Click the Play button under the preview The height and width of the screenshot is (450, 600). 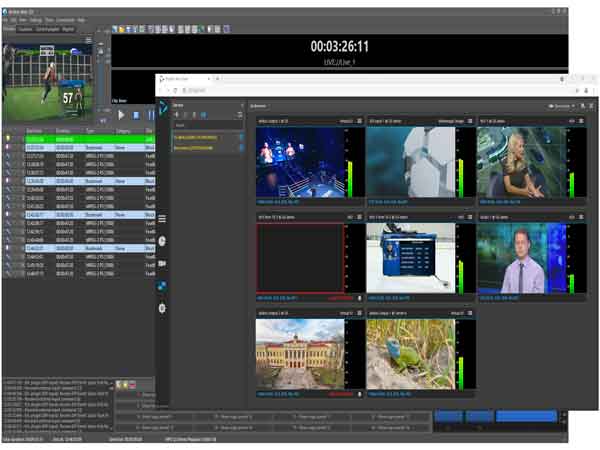[x=121, y=115]
